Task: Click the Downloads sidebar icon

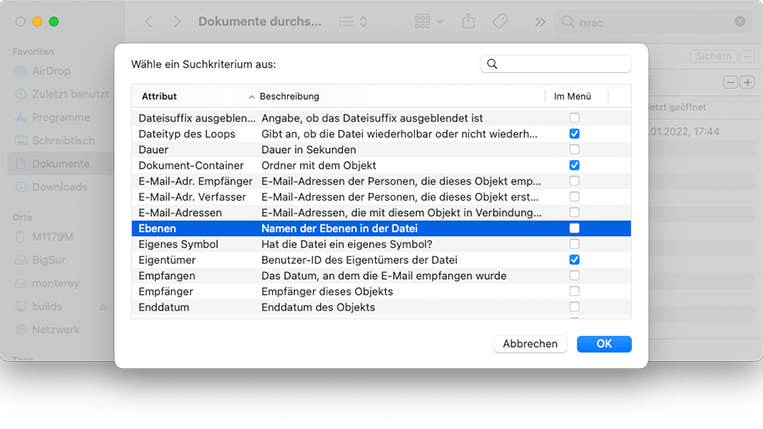Action: (x=20, y=187)
